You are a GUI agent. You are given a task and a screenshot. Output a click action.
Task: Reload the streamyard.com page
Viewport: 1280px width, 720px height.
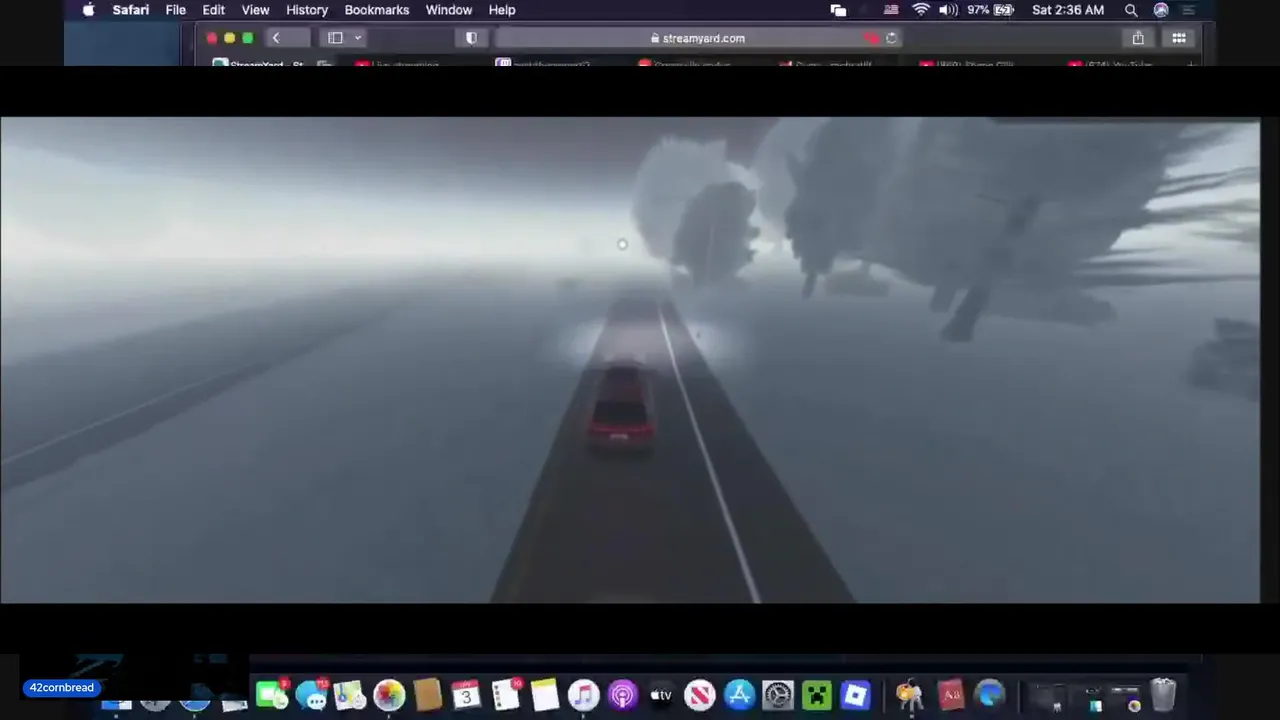pos(891,38)
